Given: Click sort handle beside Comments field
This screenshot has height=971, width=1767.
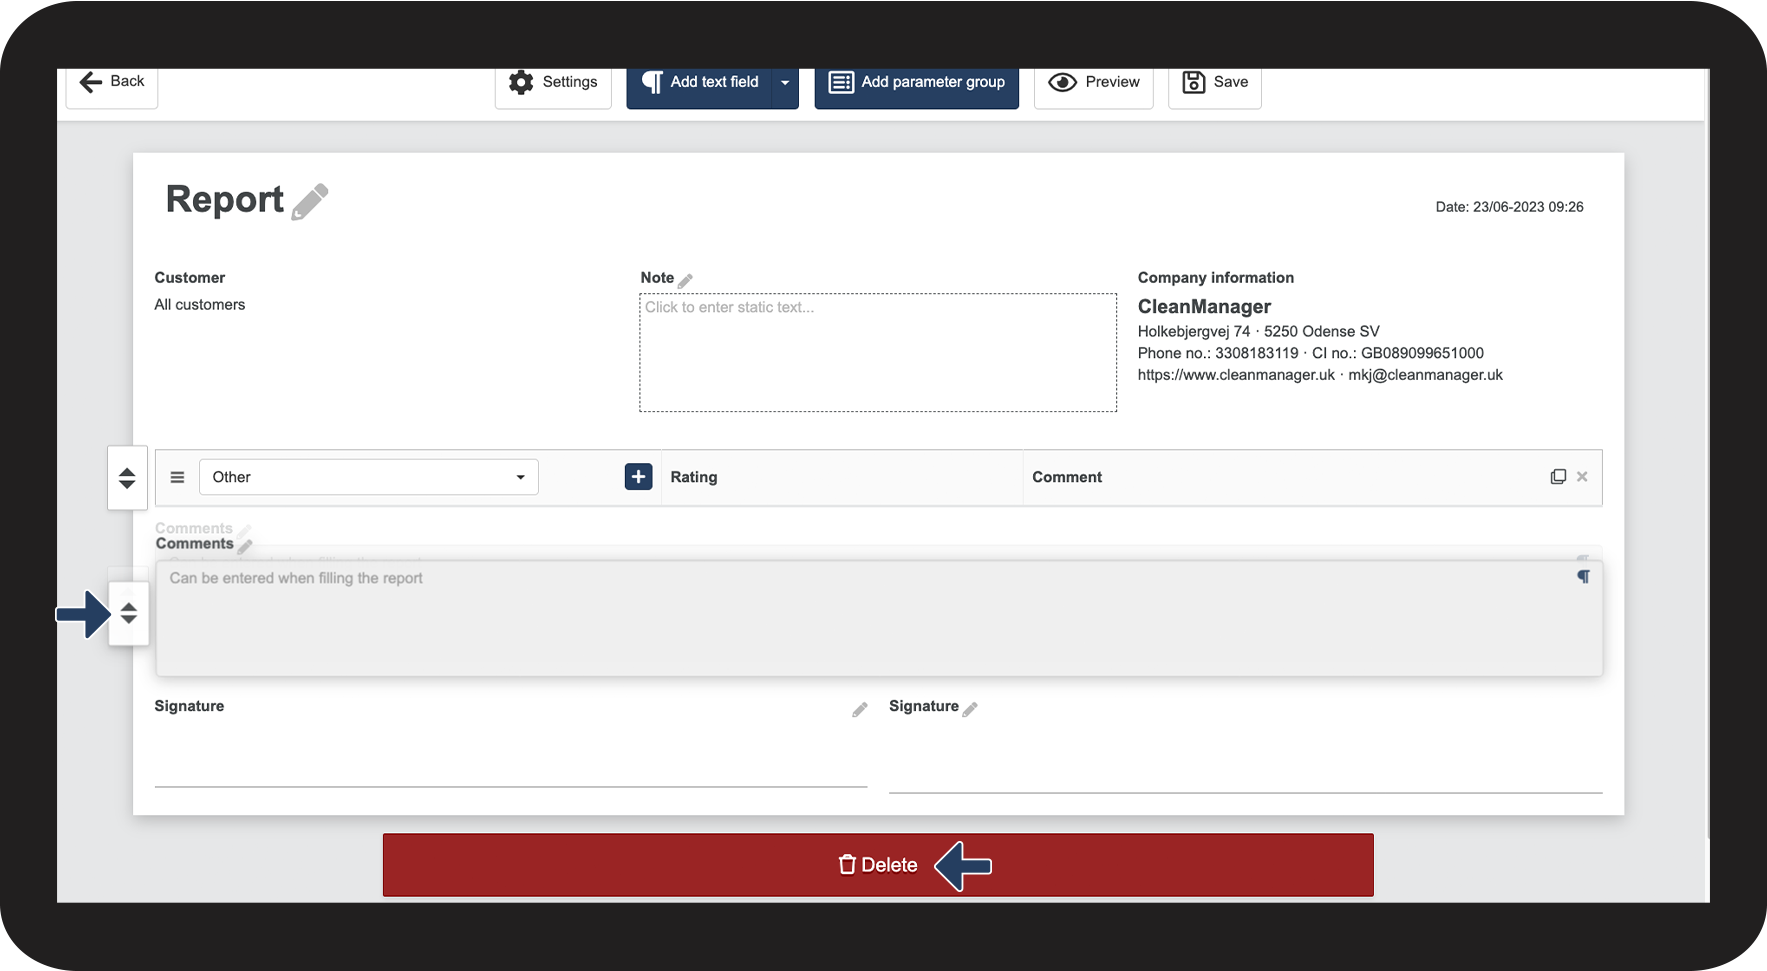Looking at the screenshot, I should pos(129,614).
